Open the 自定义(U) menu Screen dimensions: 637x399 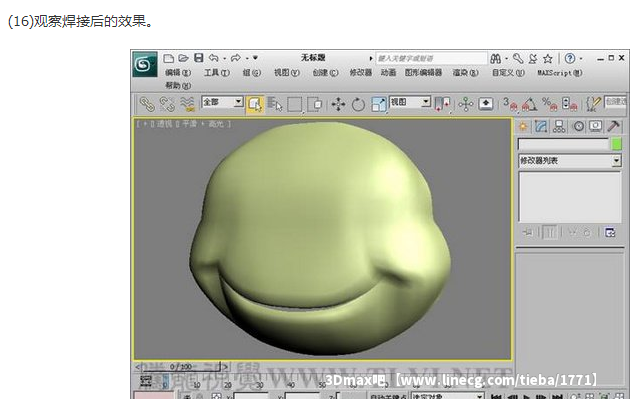pyautogui.click(x=508, y=73)
